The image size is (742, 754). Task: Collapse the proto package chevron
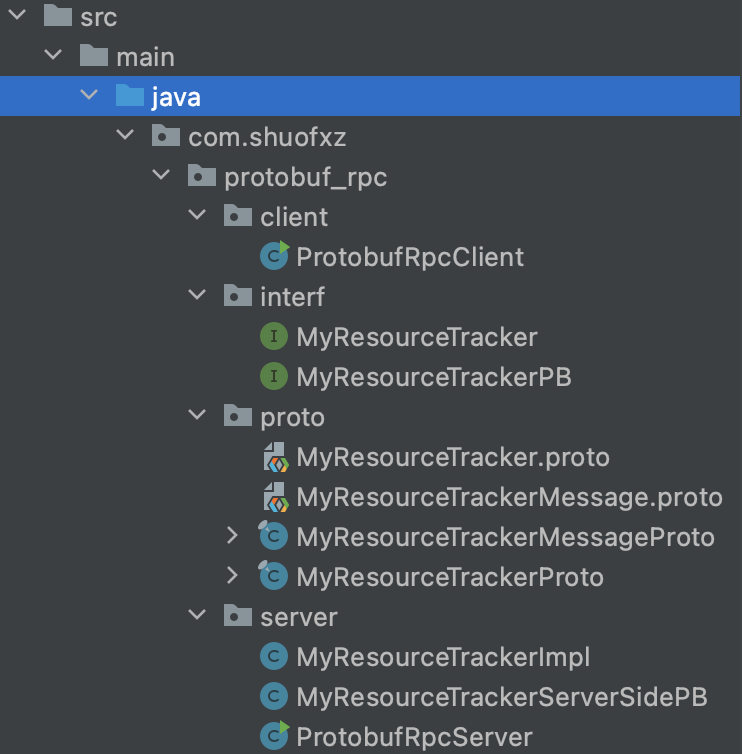pos(198,415)
